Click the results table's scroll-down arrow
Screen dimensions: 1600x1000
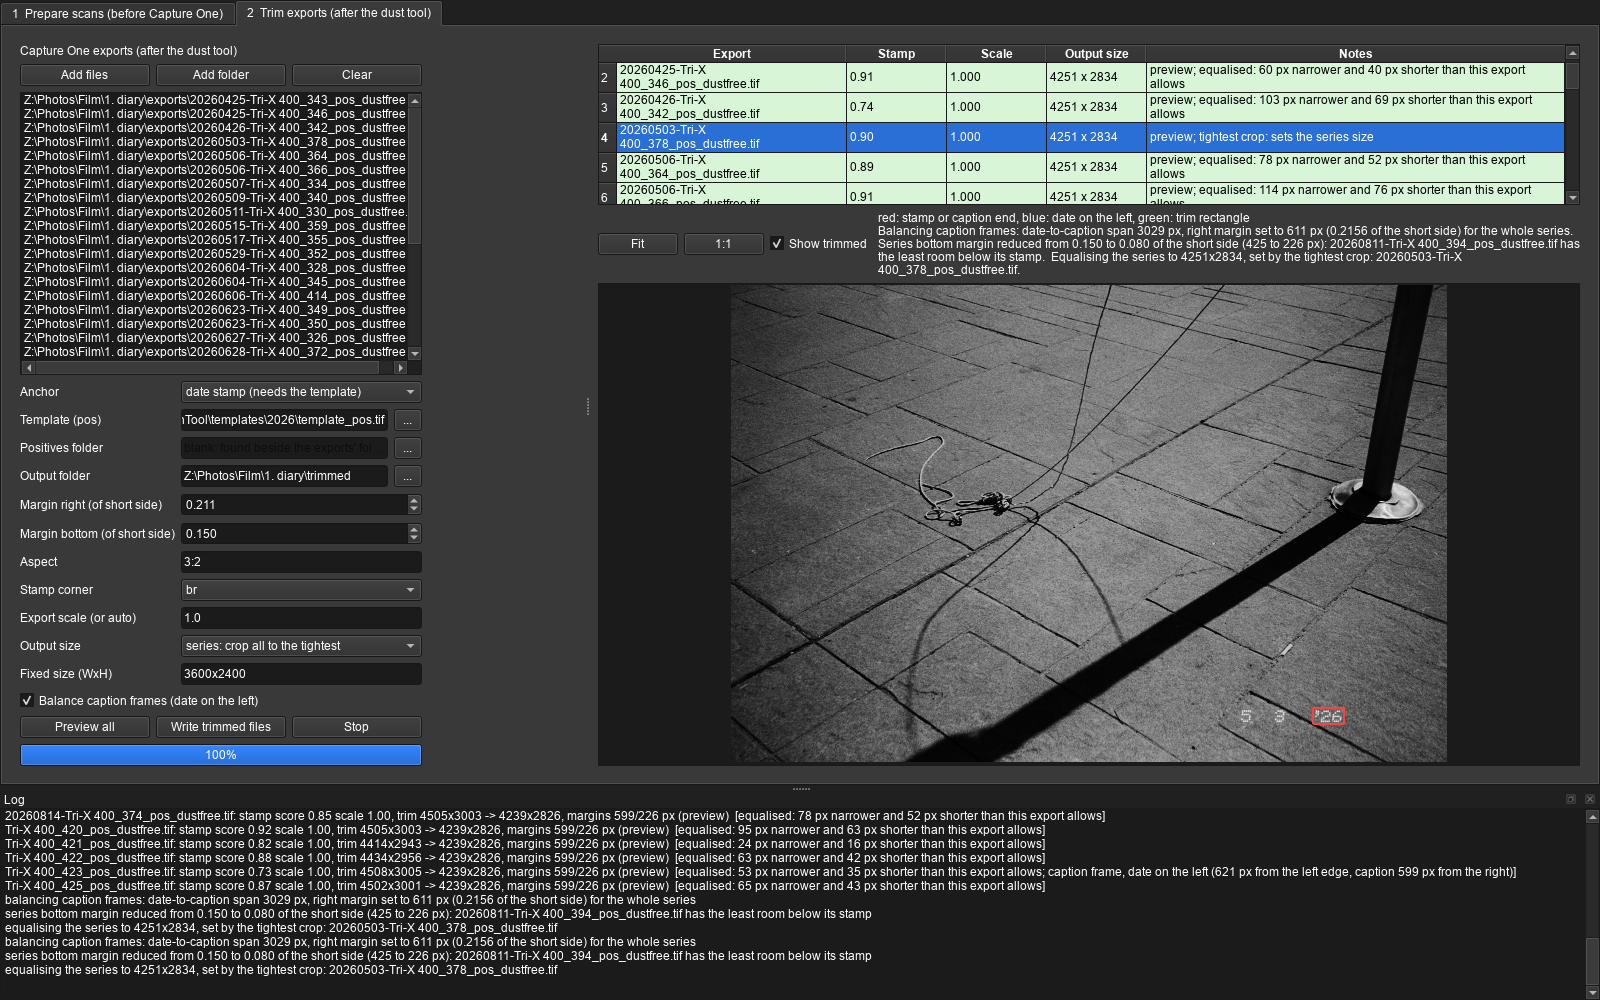click(1572, 198)
